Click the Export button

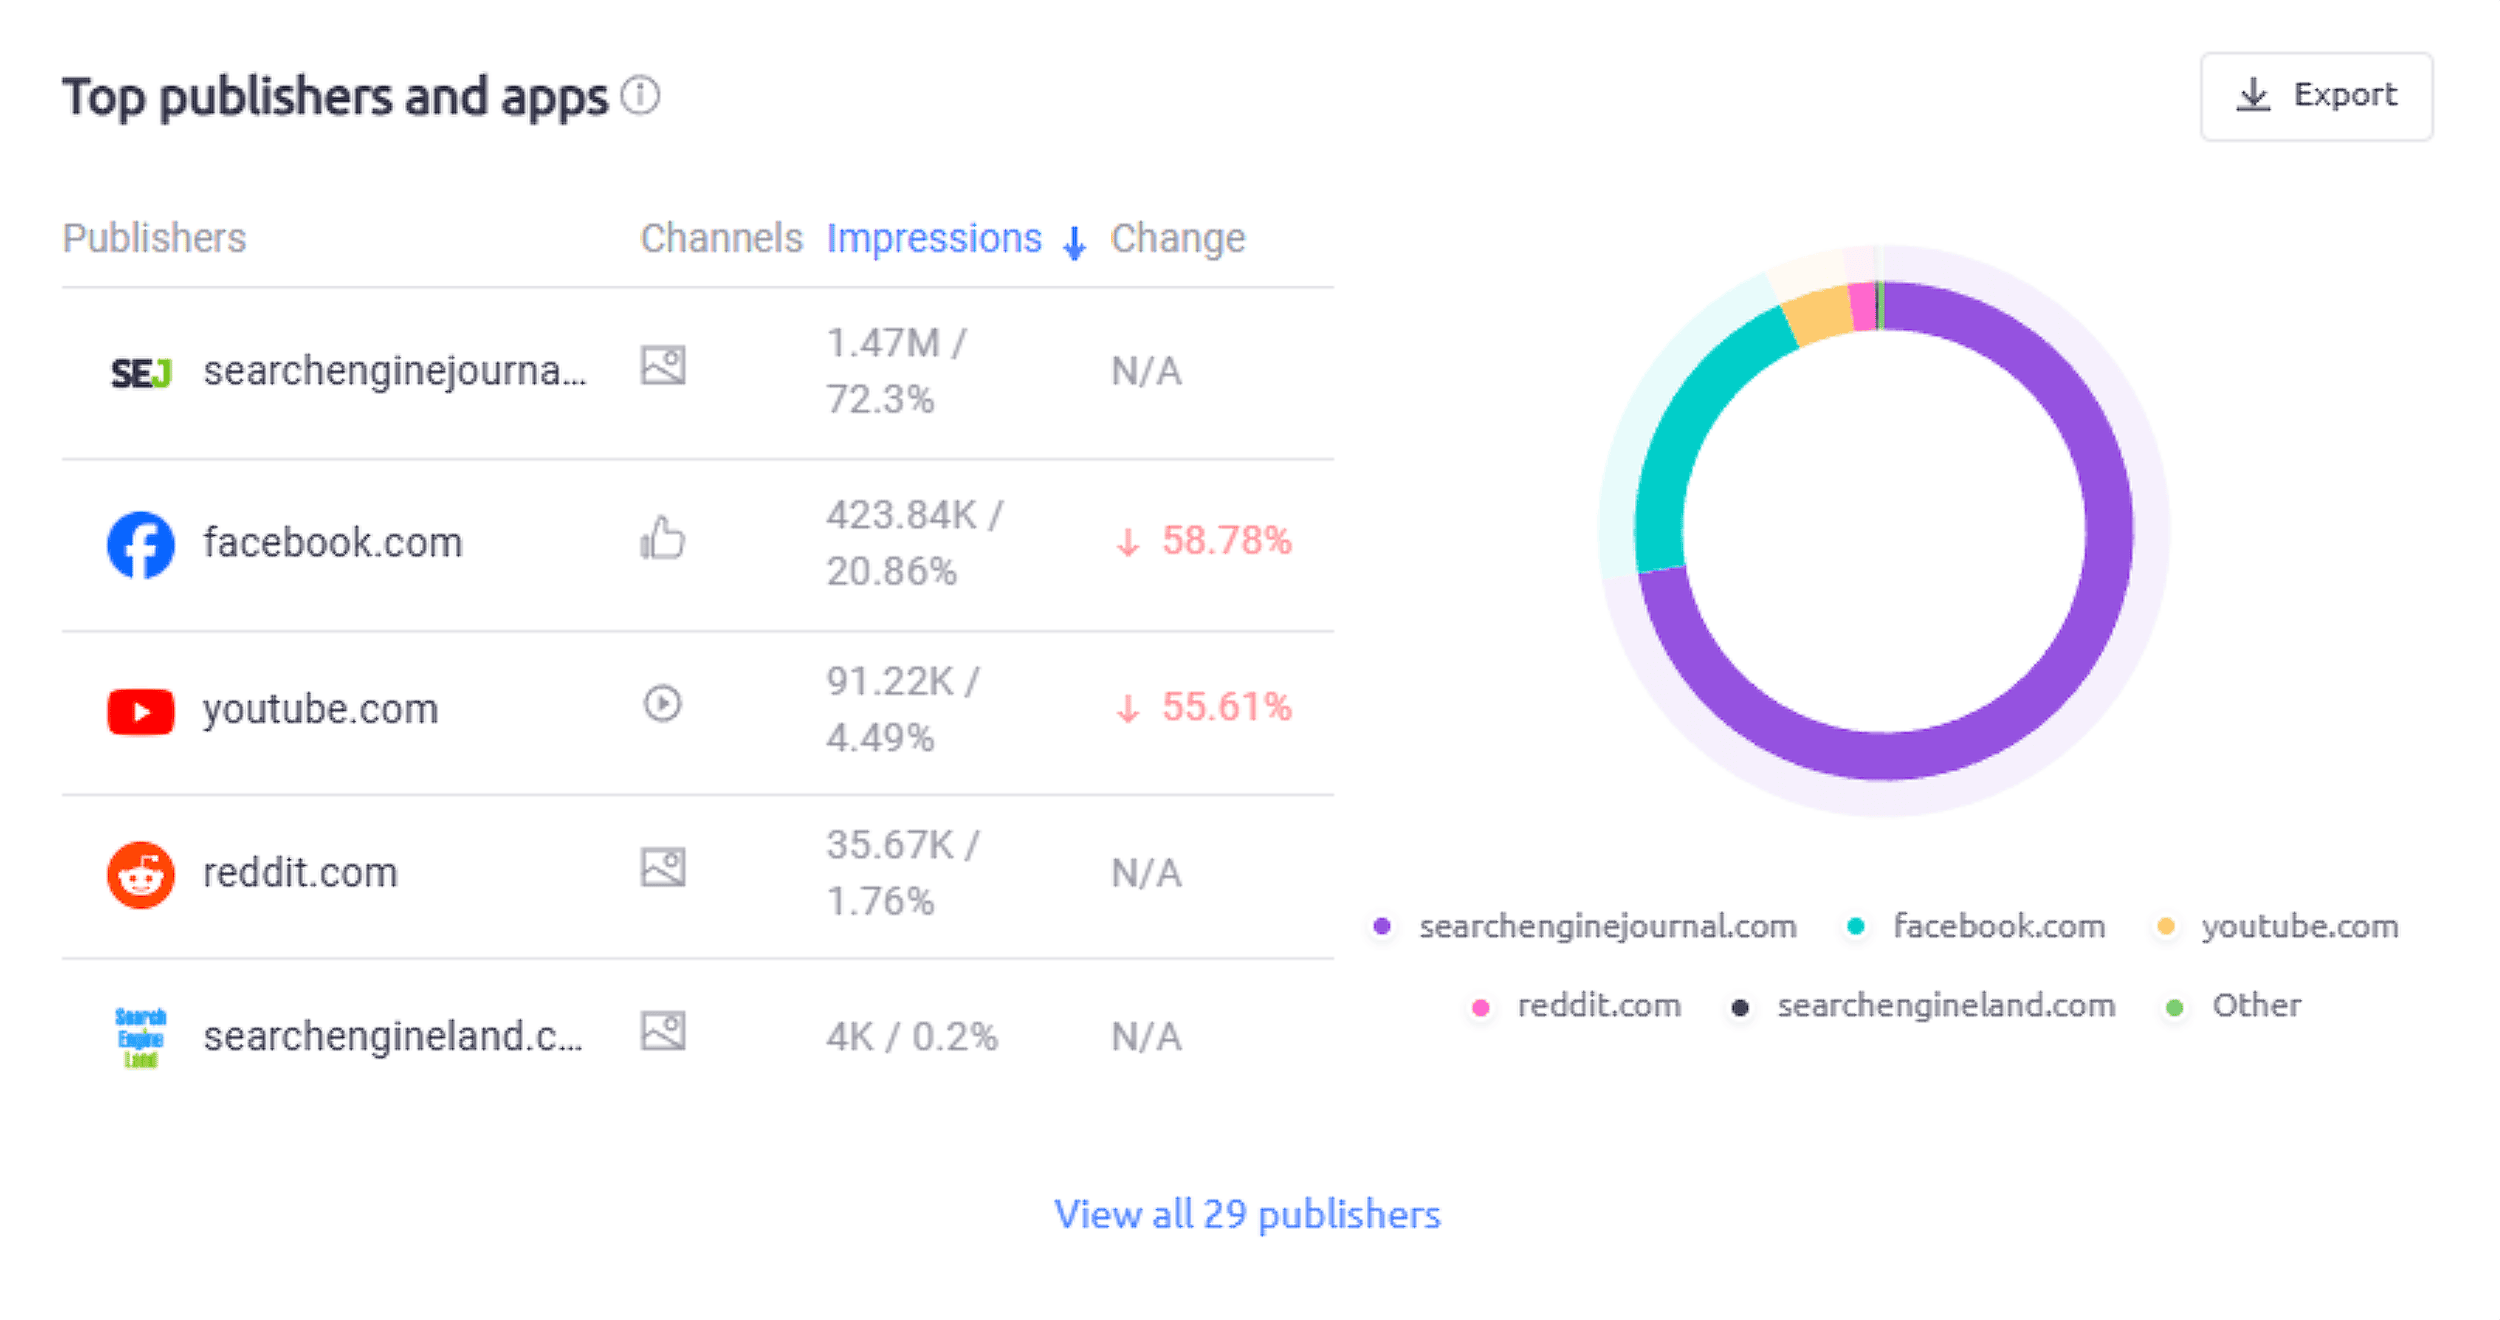click(x=2316, y=96)
